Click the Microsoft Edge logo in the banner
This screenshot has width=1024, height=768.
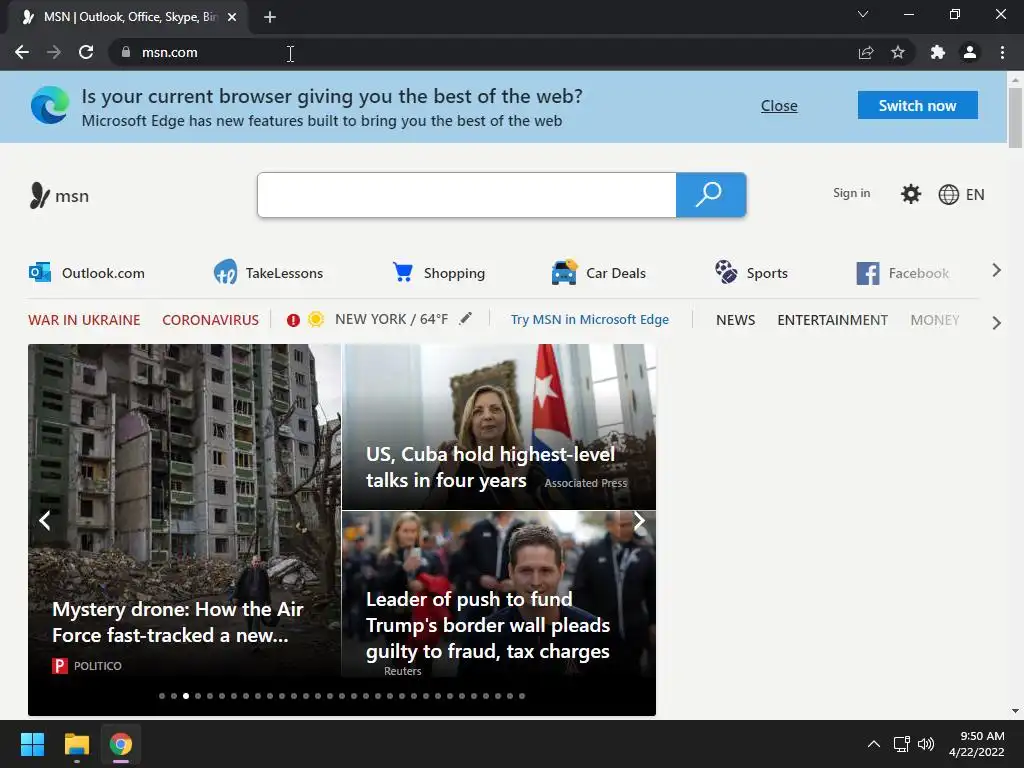50,105
